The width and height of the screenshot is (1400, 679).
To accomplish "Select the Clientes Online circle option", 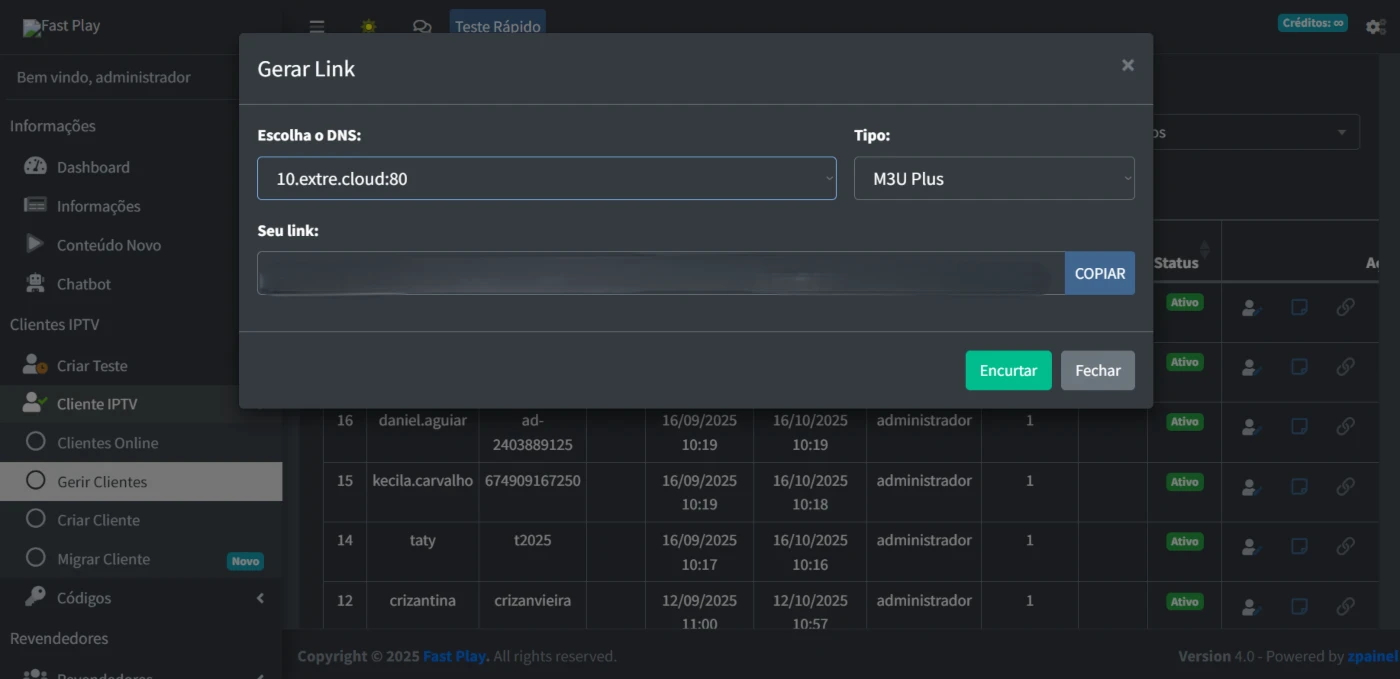I will click(36, 442).
